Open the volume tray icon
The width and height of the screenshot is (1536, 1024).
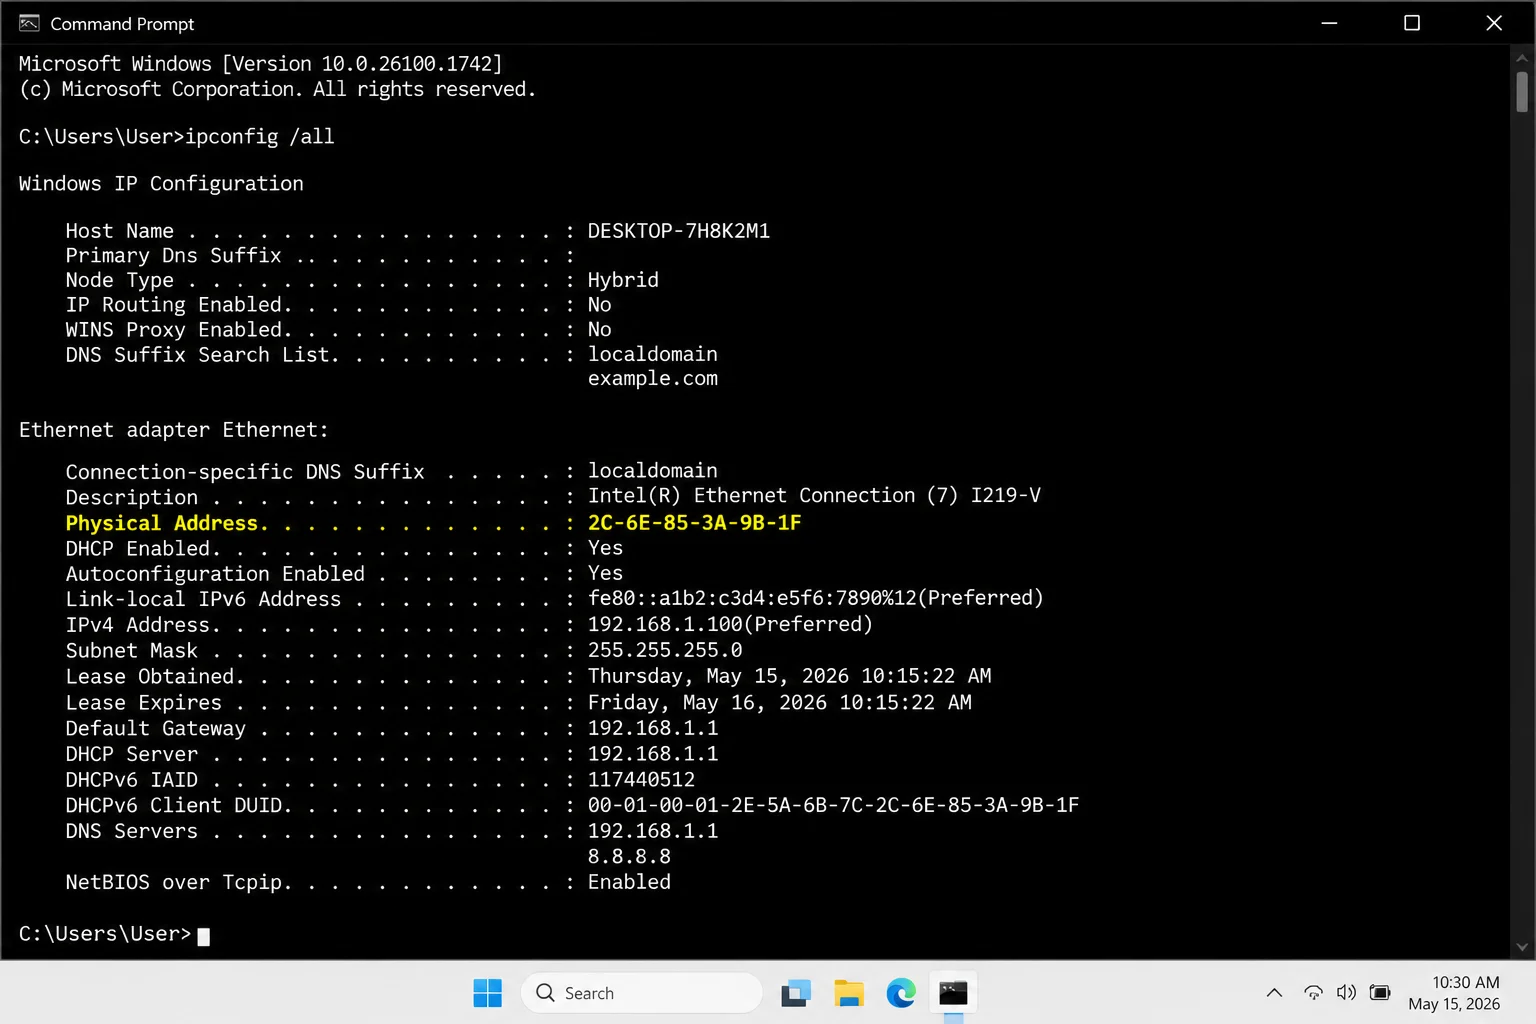coord(1346,993)
